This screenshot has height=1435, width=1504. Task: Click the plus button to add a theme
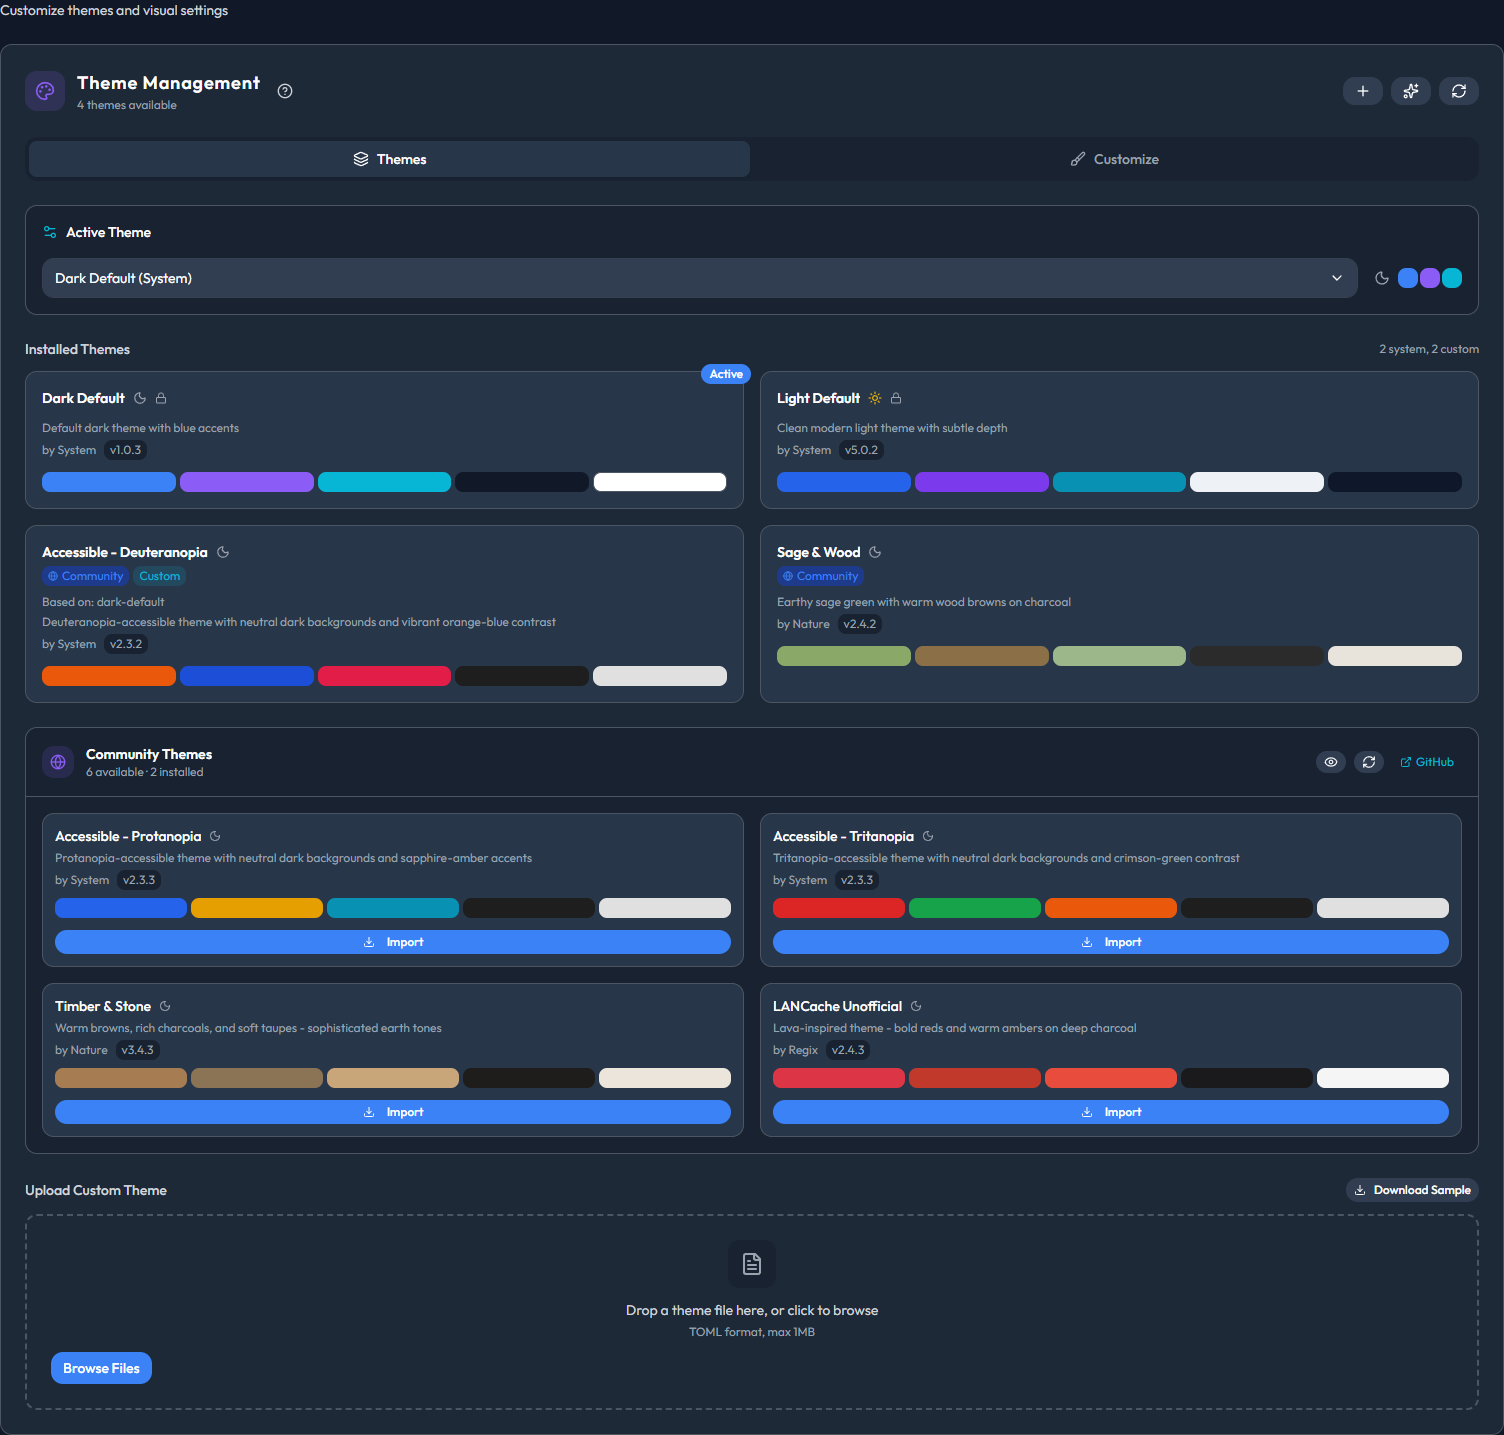pos(1363,91)
